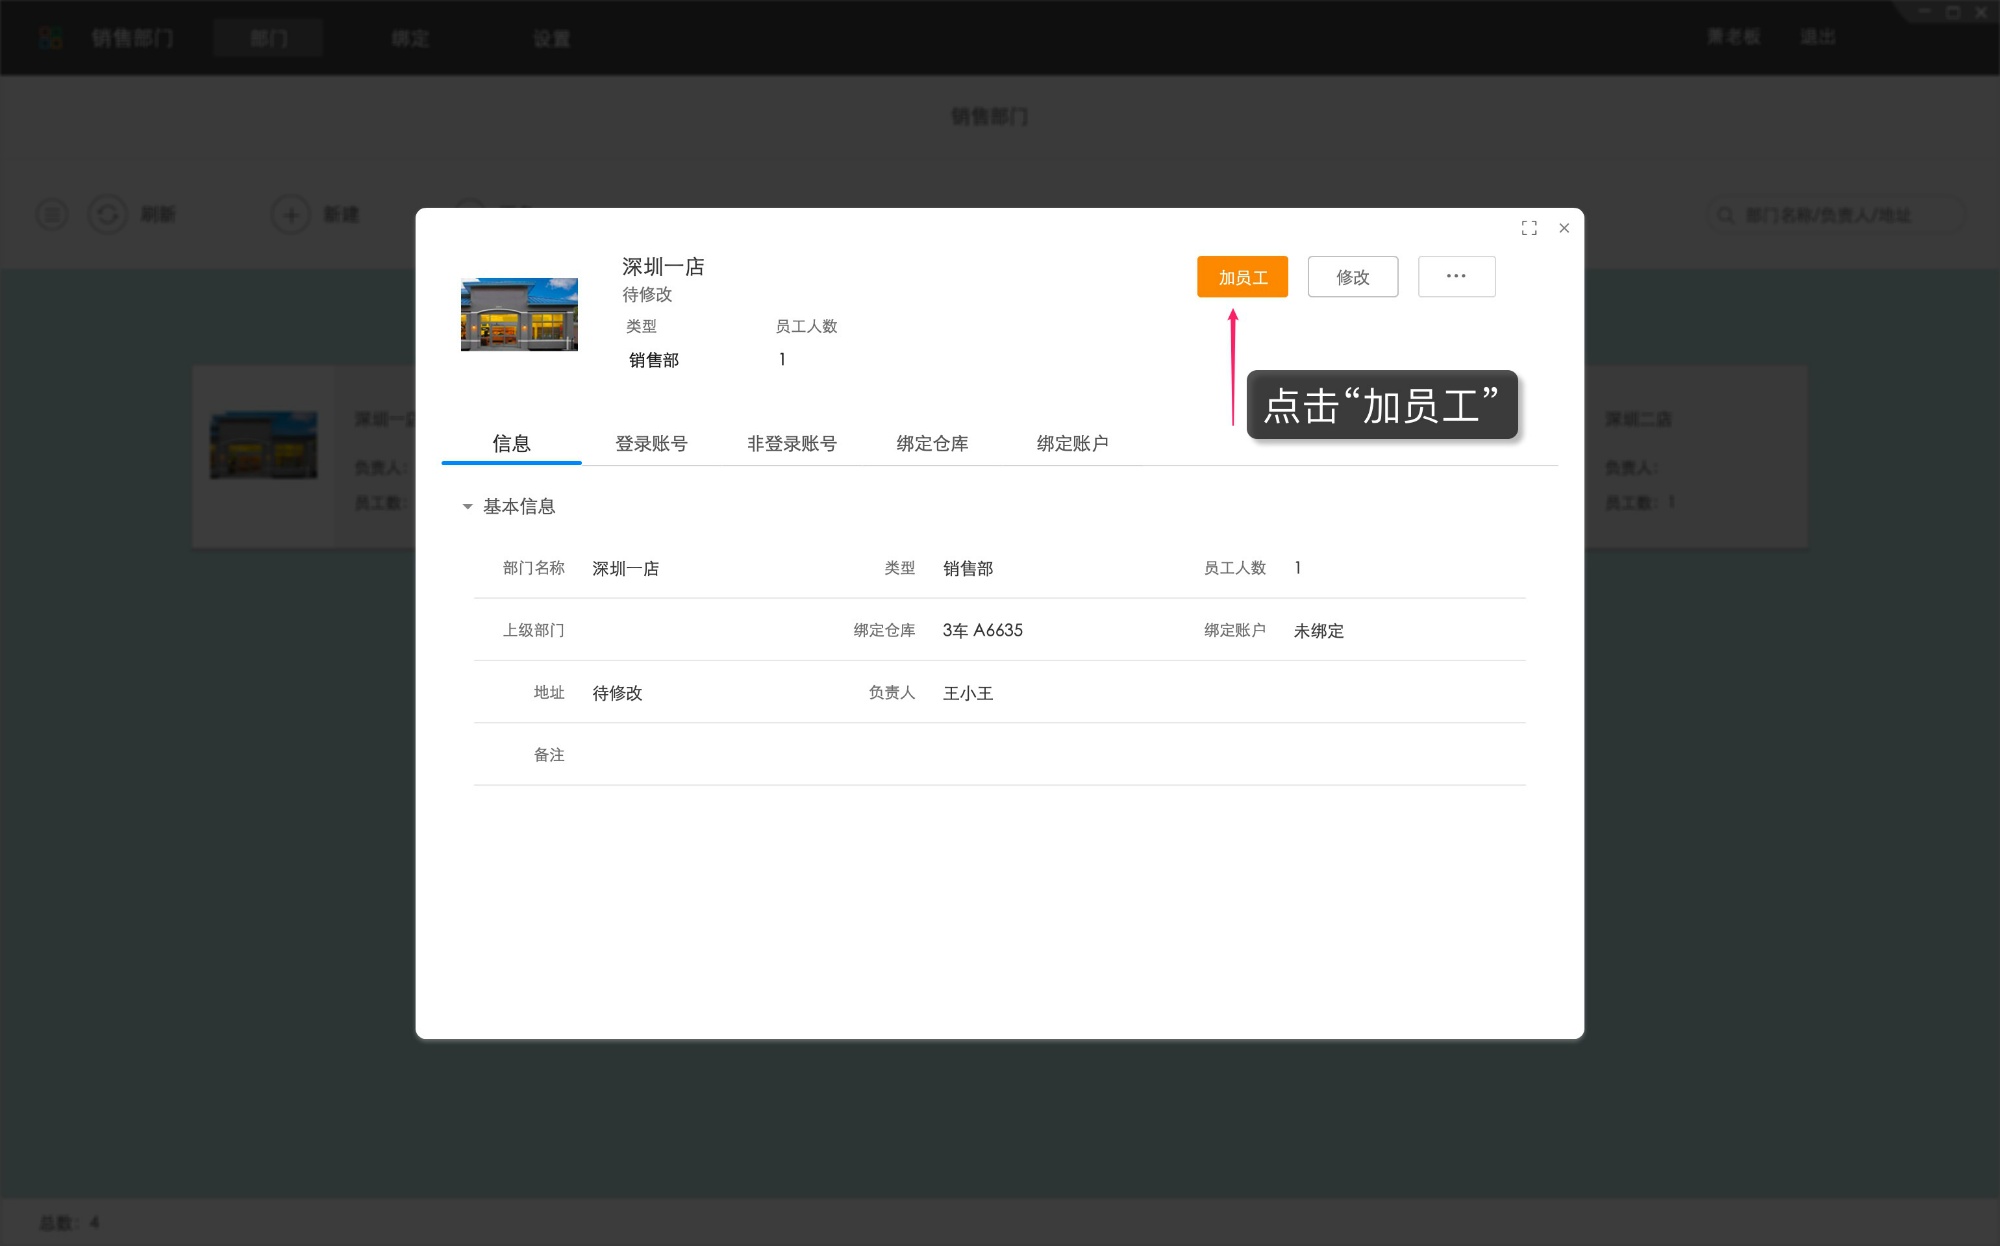Open the list view icon beside refresh
2000x1246 pixels.
(52, 214)
